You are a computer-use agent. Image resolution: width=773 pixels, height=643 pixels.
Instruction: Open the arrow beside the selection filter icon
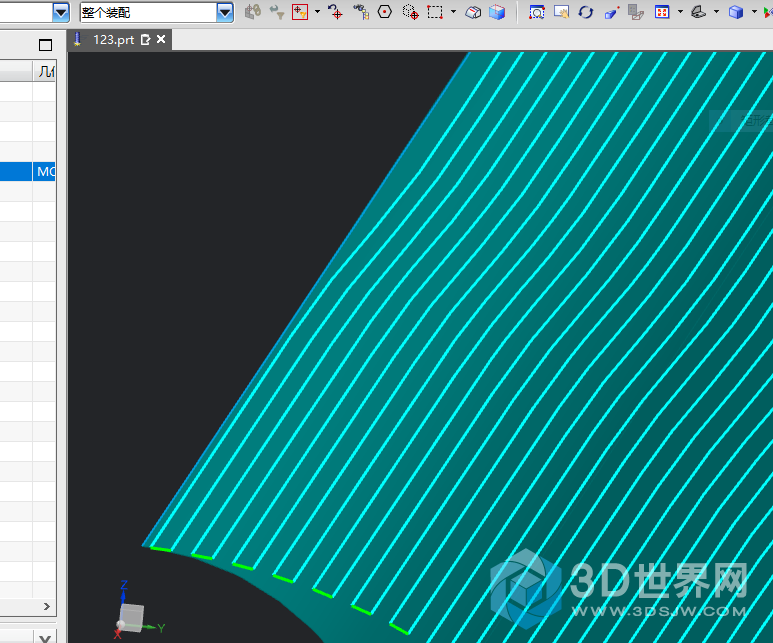(x=317, y=12)
